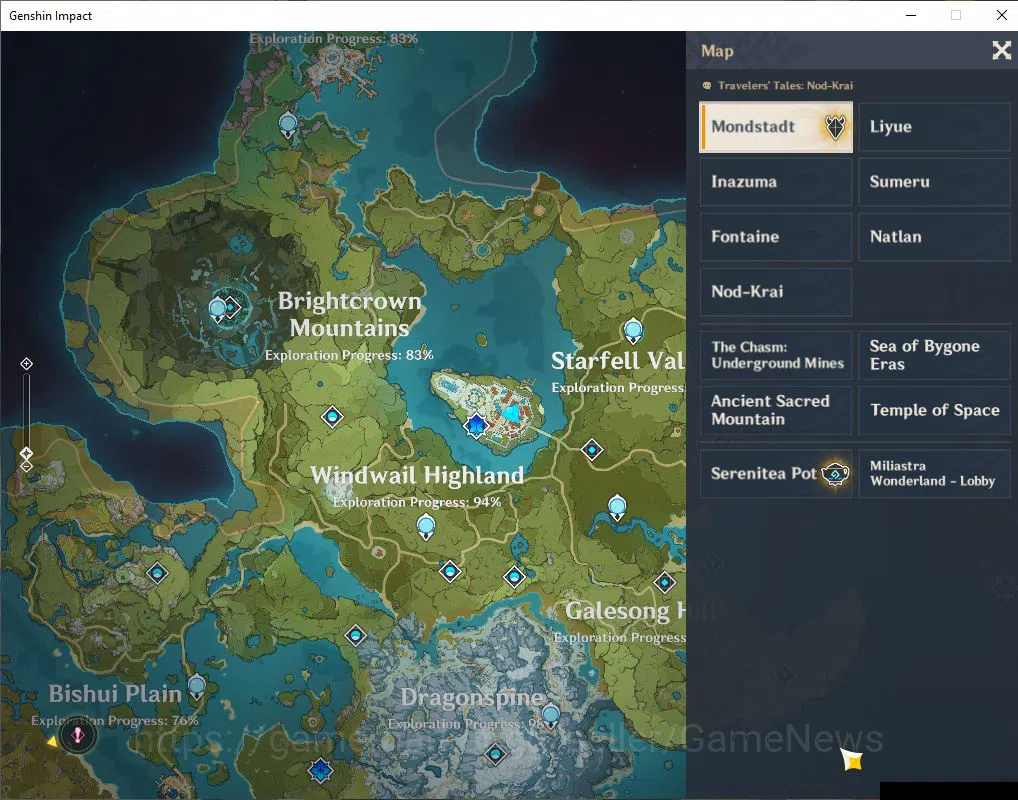Click Brightcrown Mountains area label
The image size is (1018, 800).
pyautogui.click(x=349, y=314)
